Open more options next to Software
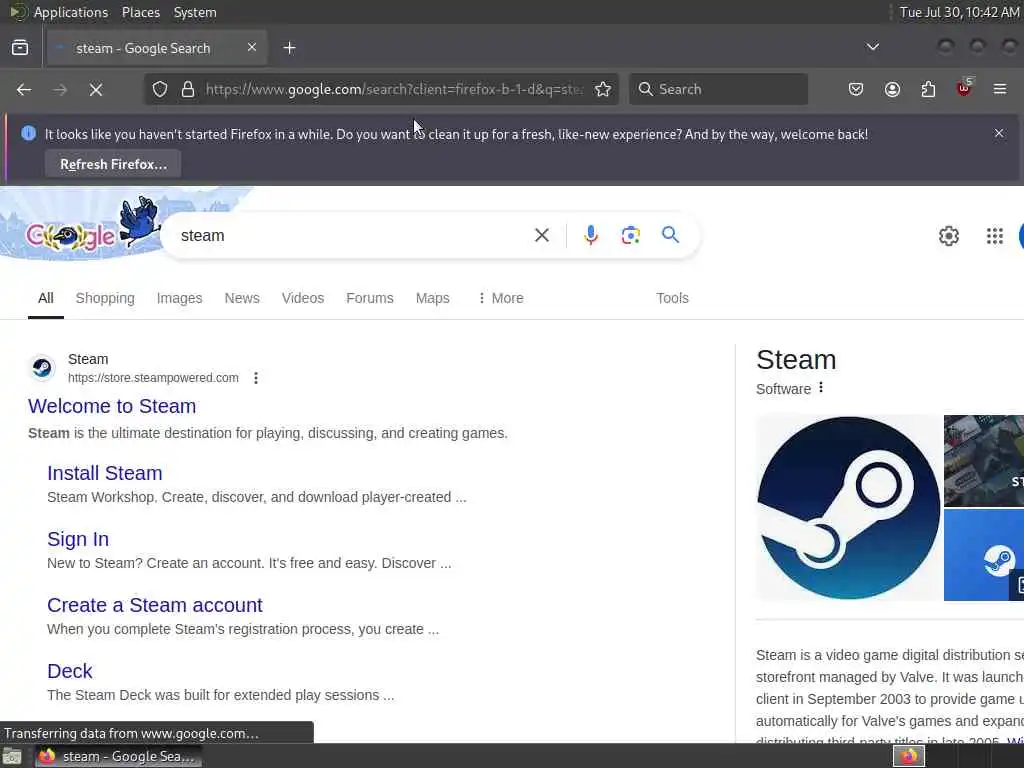Screen dimensions: 1024x768 pos(821,388)
